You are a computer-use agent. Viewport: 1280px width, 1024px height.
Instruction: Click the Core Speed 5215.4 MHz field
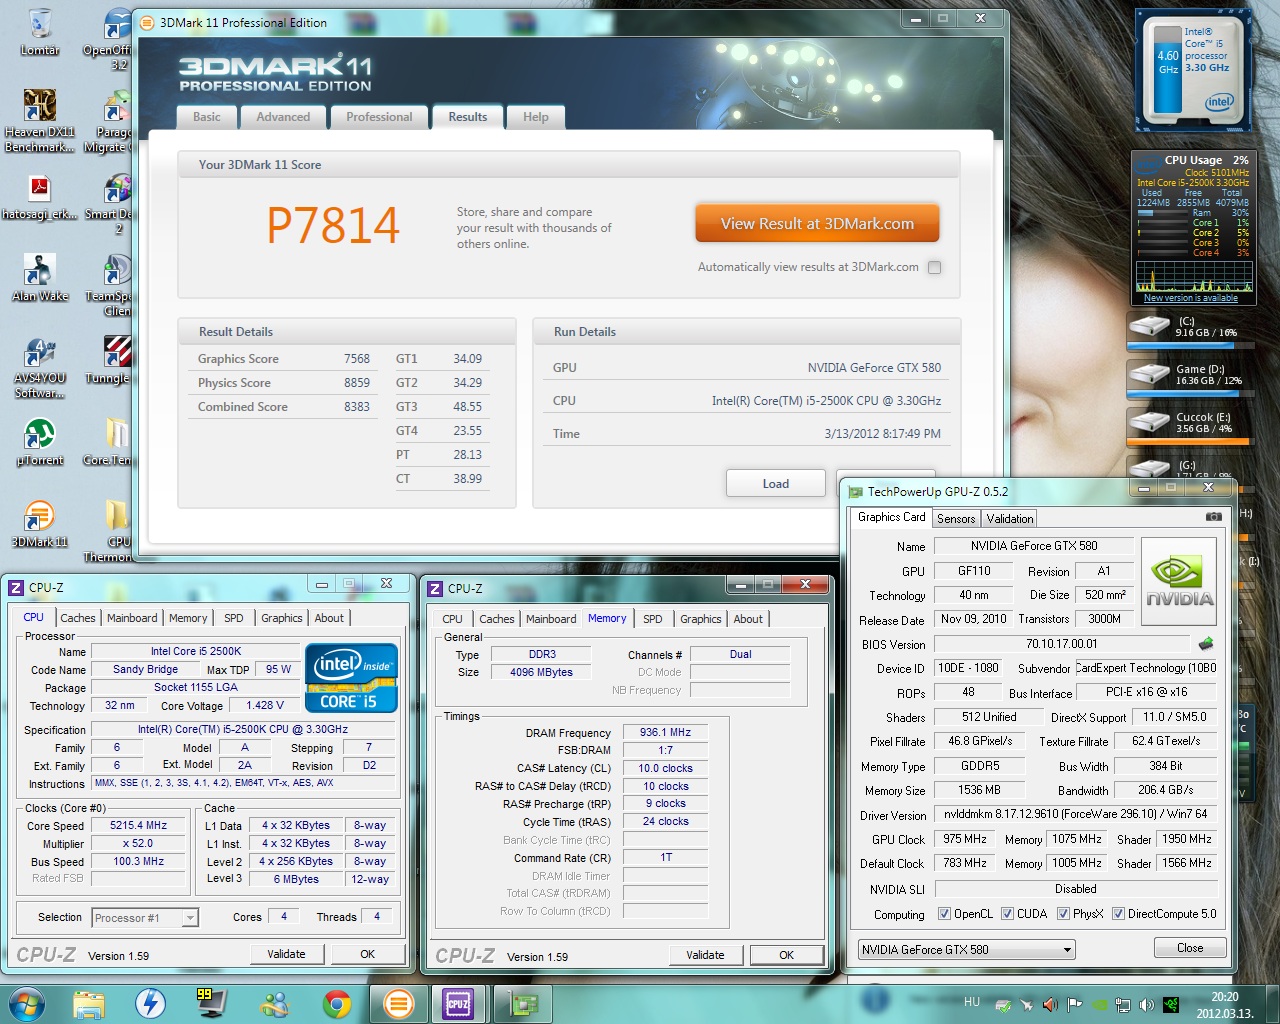139,825
